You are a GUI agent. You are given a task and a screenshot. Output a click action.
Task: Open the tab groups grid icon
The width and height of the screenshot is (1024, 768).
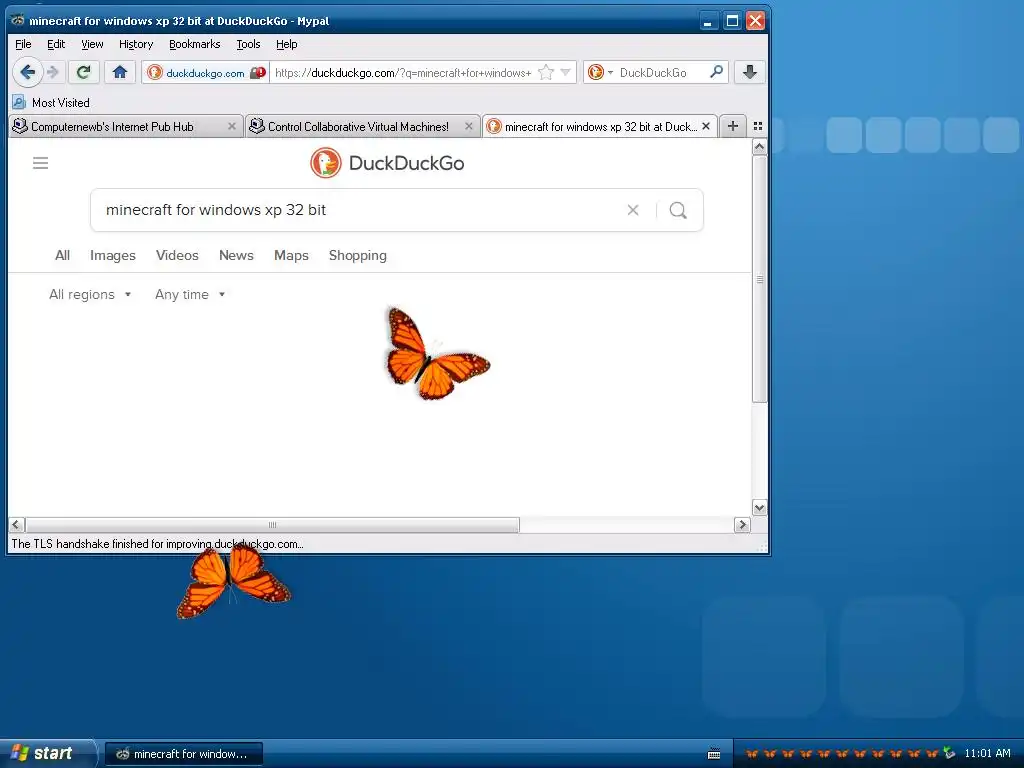pyautogui.click(x=758, y=126)
